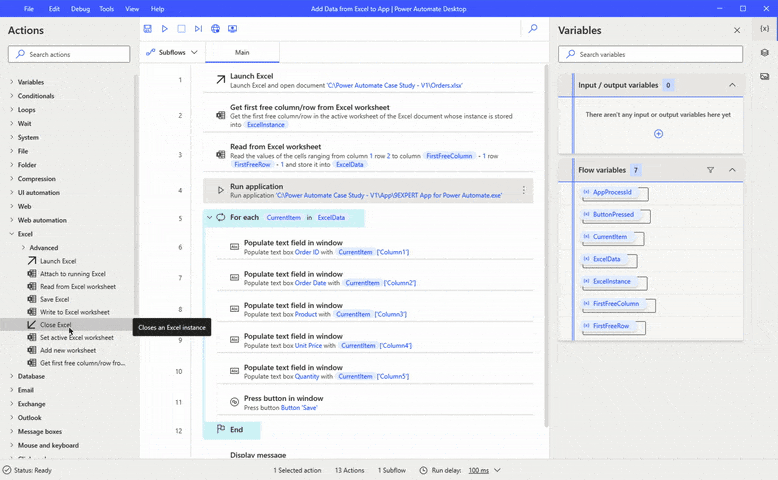Viewport: 778px width, 480px height.
Task: Expand the Web automation actions group
Action: click(x=11, y=220)
